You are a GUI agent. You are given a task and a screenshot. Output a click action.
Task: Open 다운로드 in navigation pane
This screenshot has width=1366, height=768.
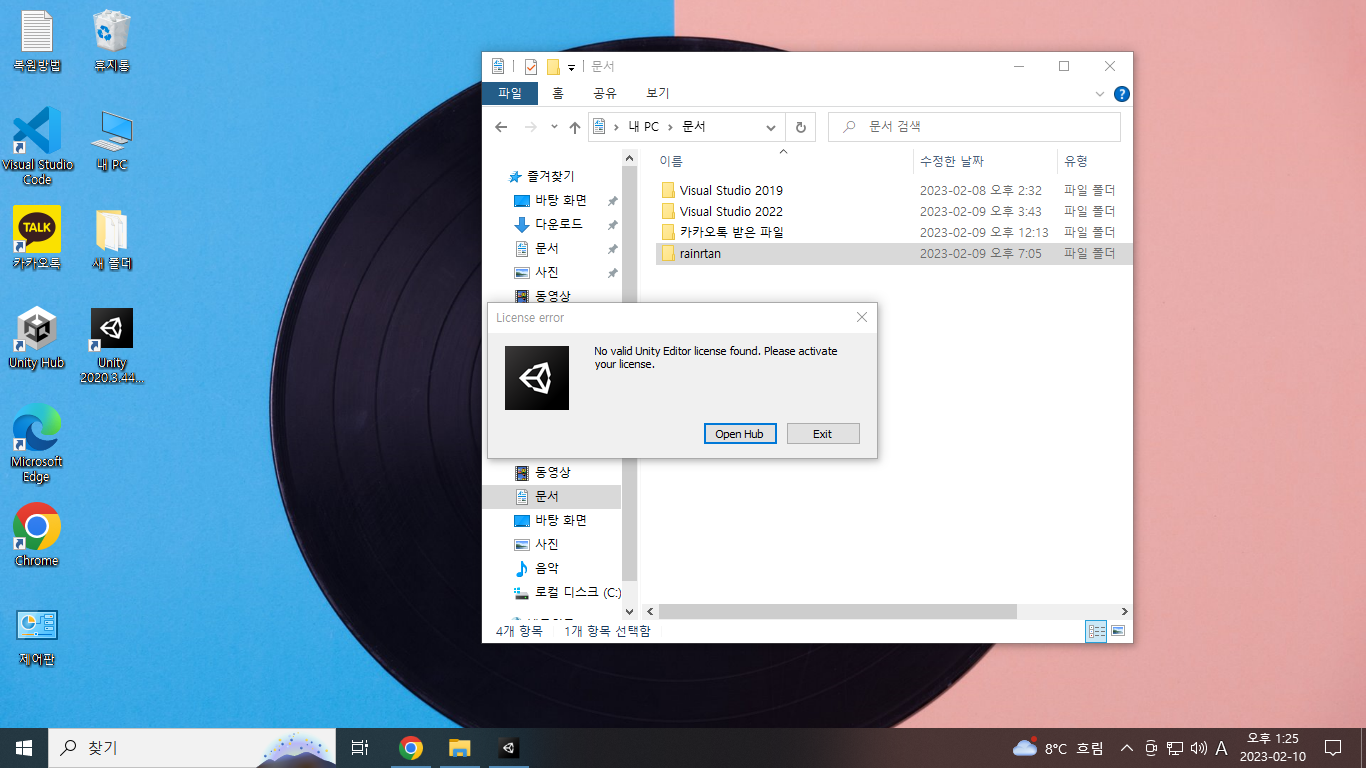click(559, 224)
